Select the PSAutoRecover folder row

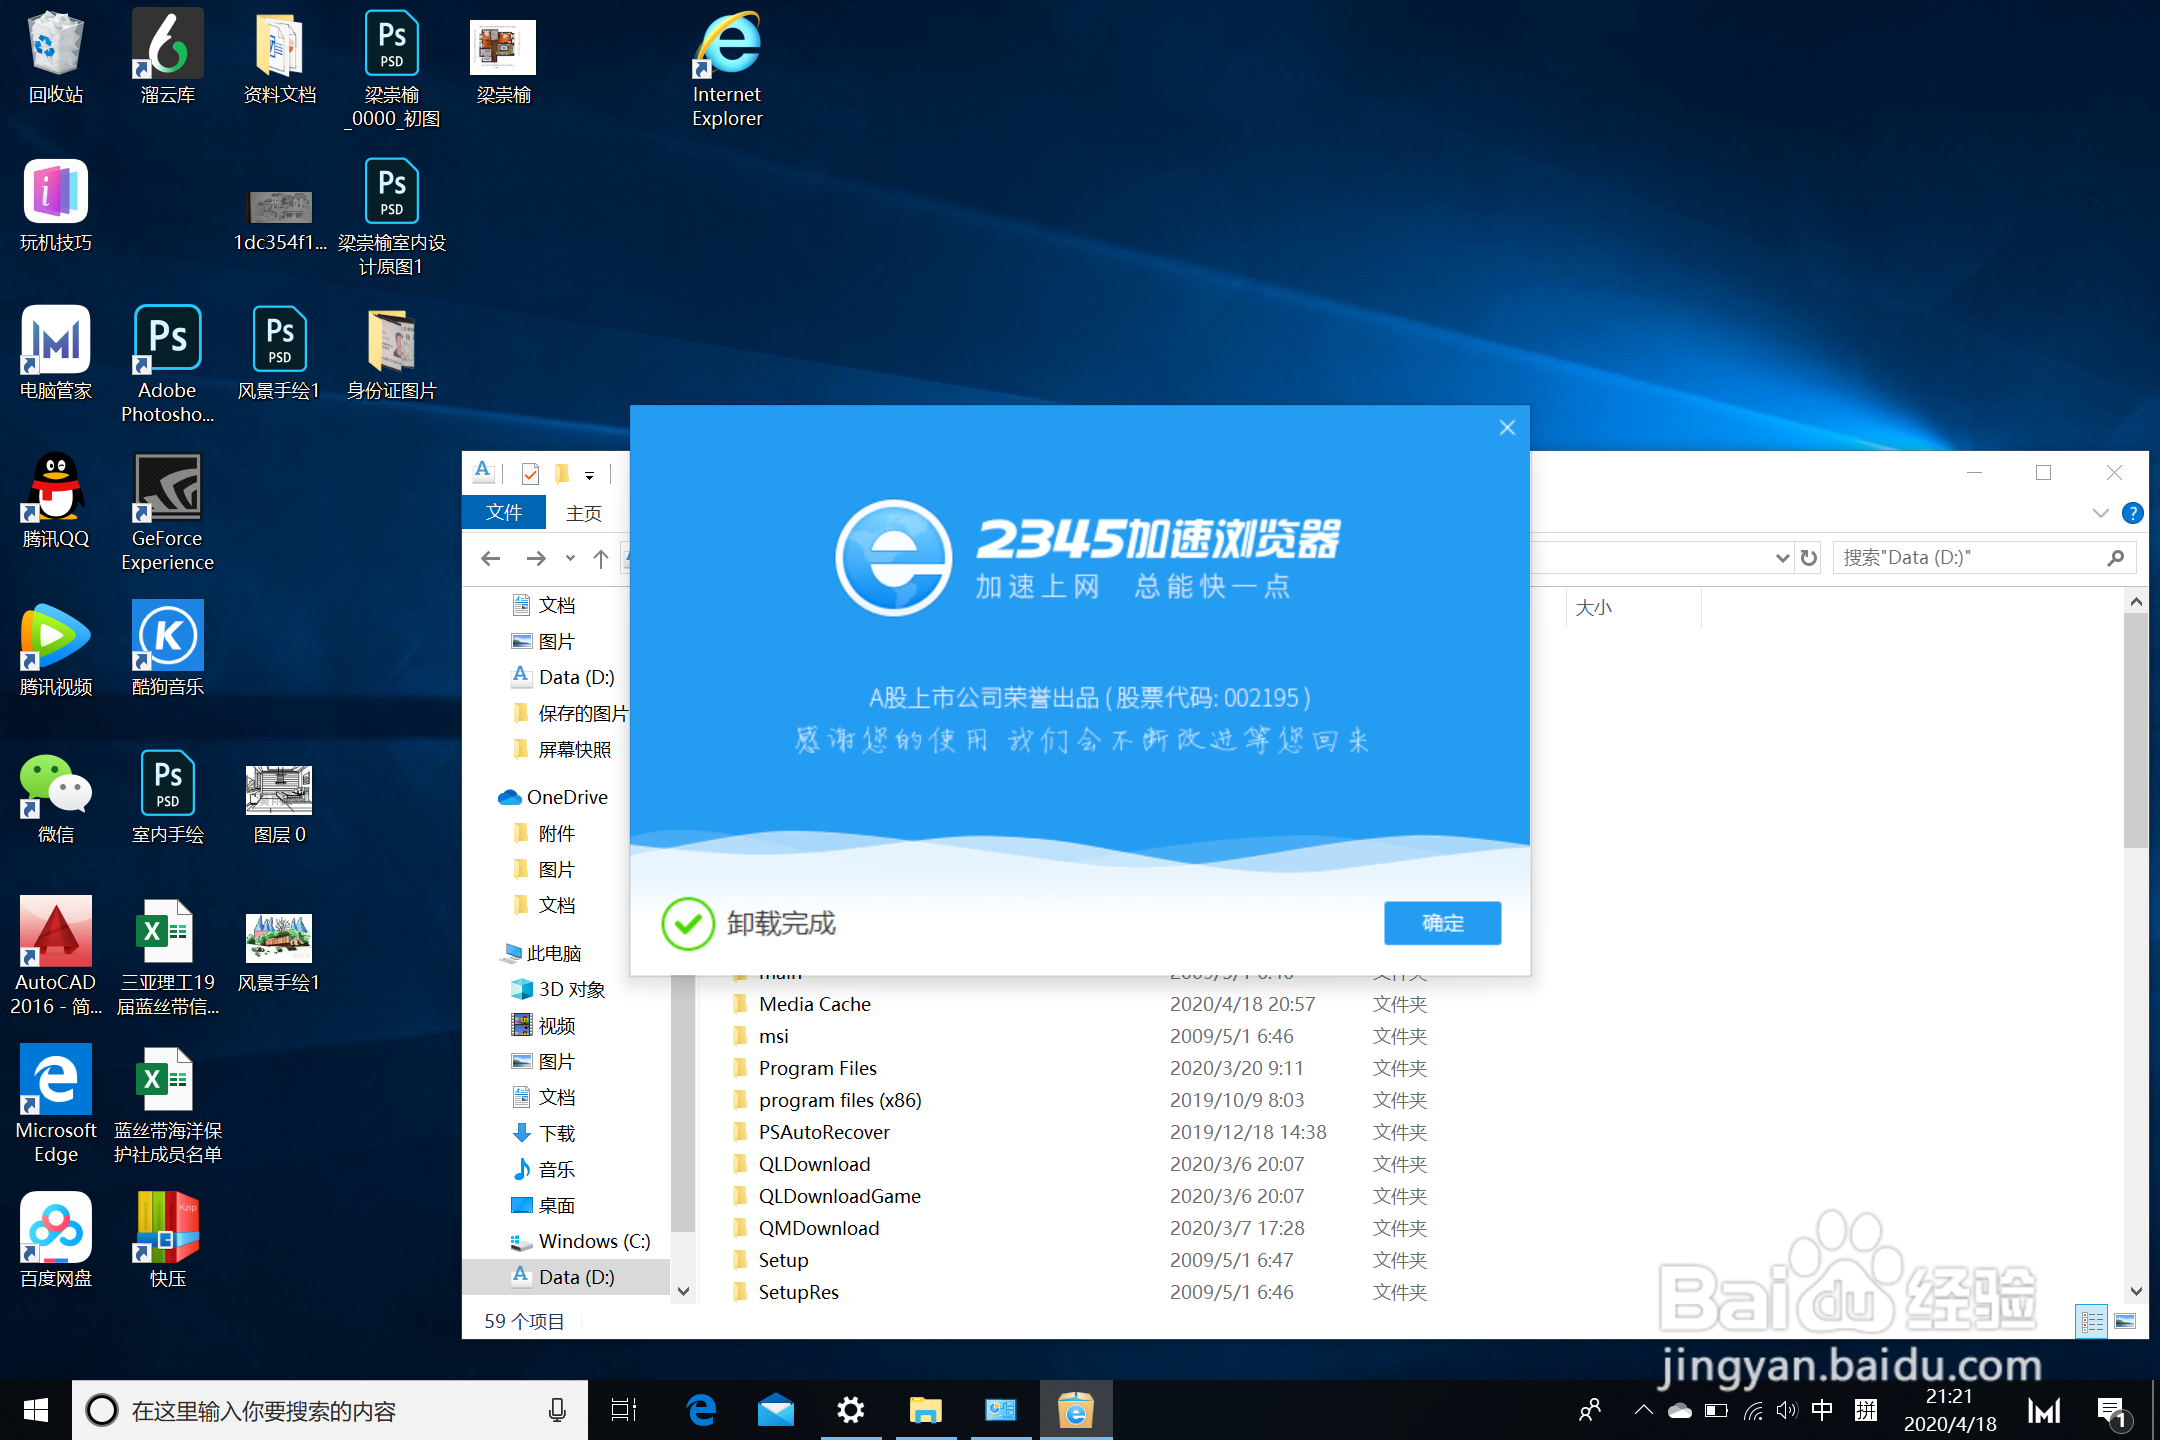[x=1080, y=1132]
